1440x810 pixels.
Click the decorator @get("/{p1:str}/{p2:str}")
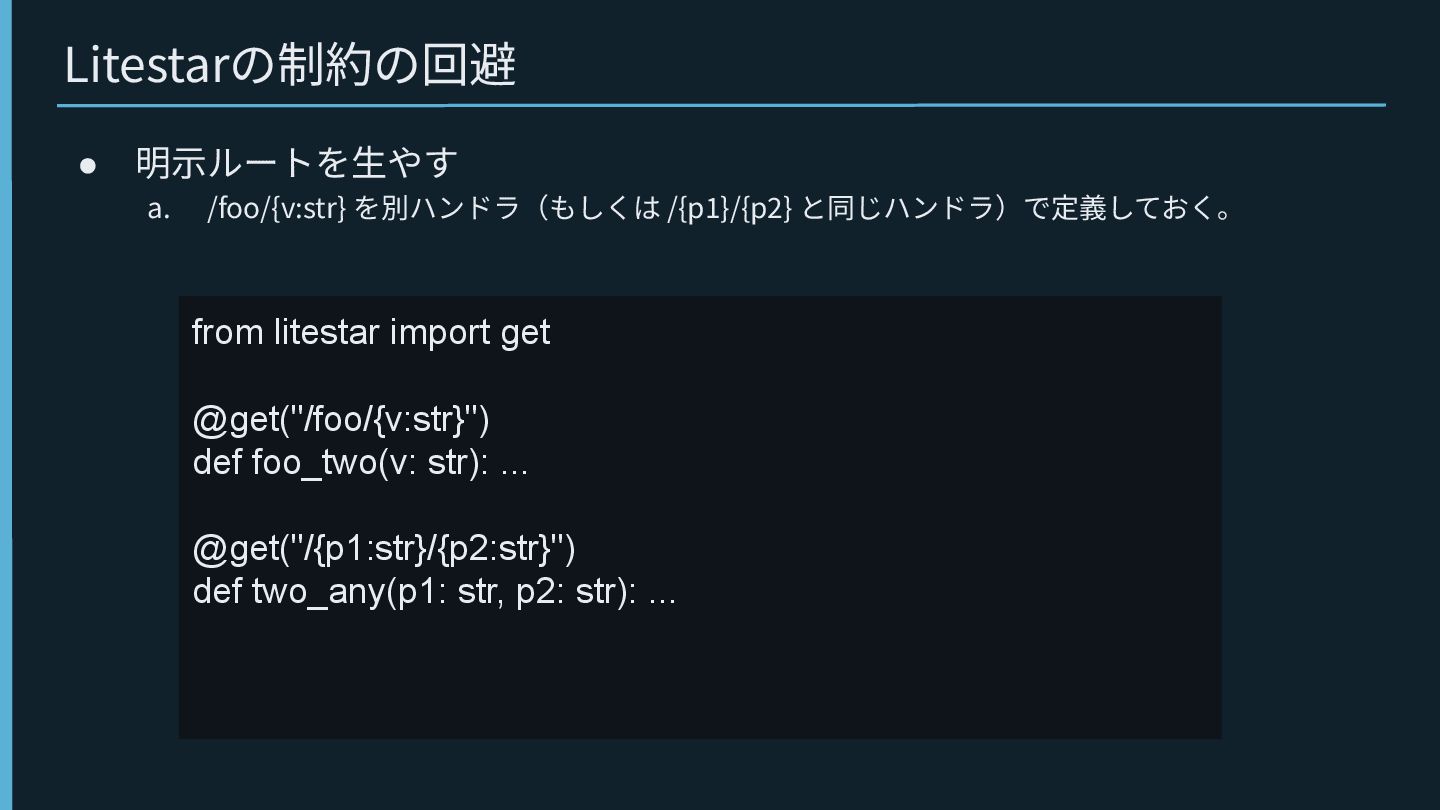(x=384, y=548)
